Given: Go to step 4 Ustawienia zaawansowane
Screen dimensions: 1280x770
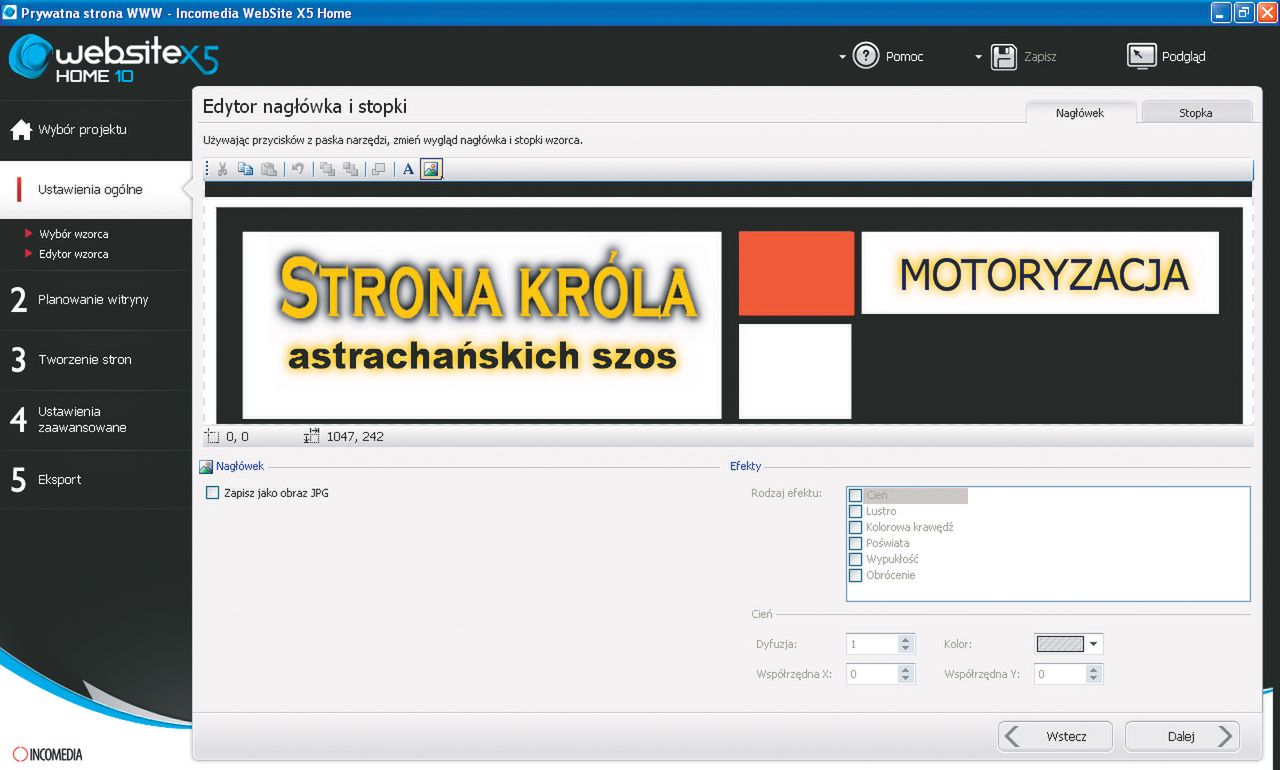Looking at the screenshot, I should click(96, 420).
